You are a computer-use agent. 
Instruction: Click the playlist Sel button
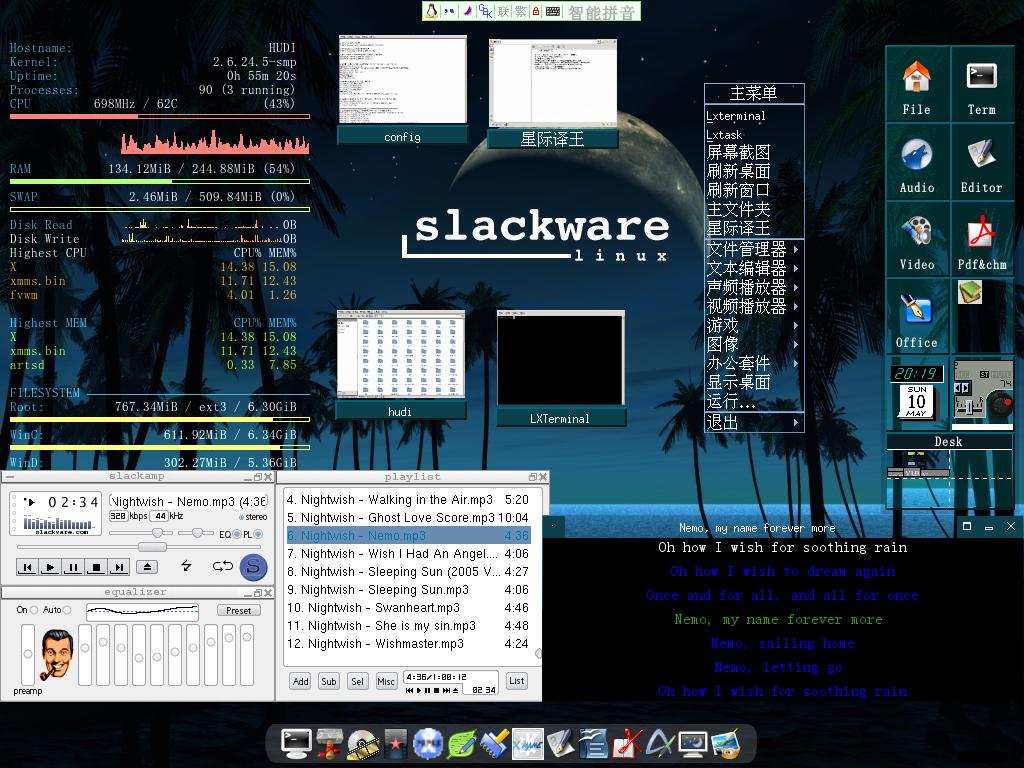coord(357,681)
